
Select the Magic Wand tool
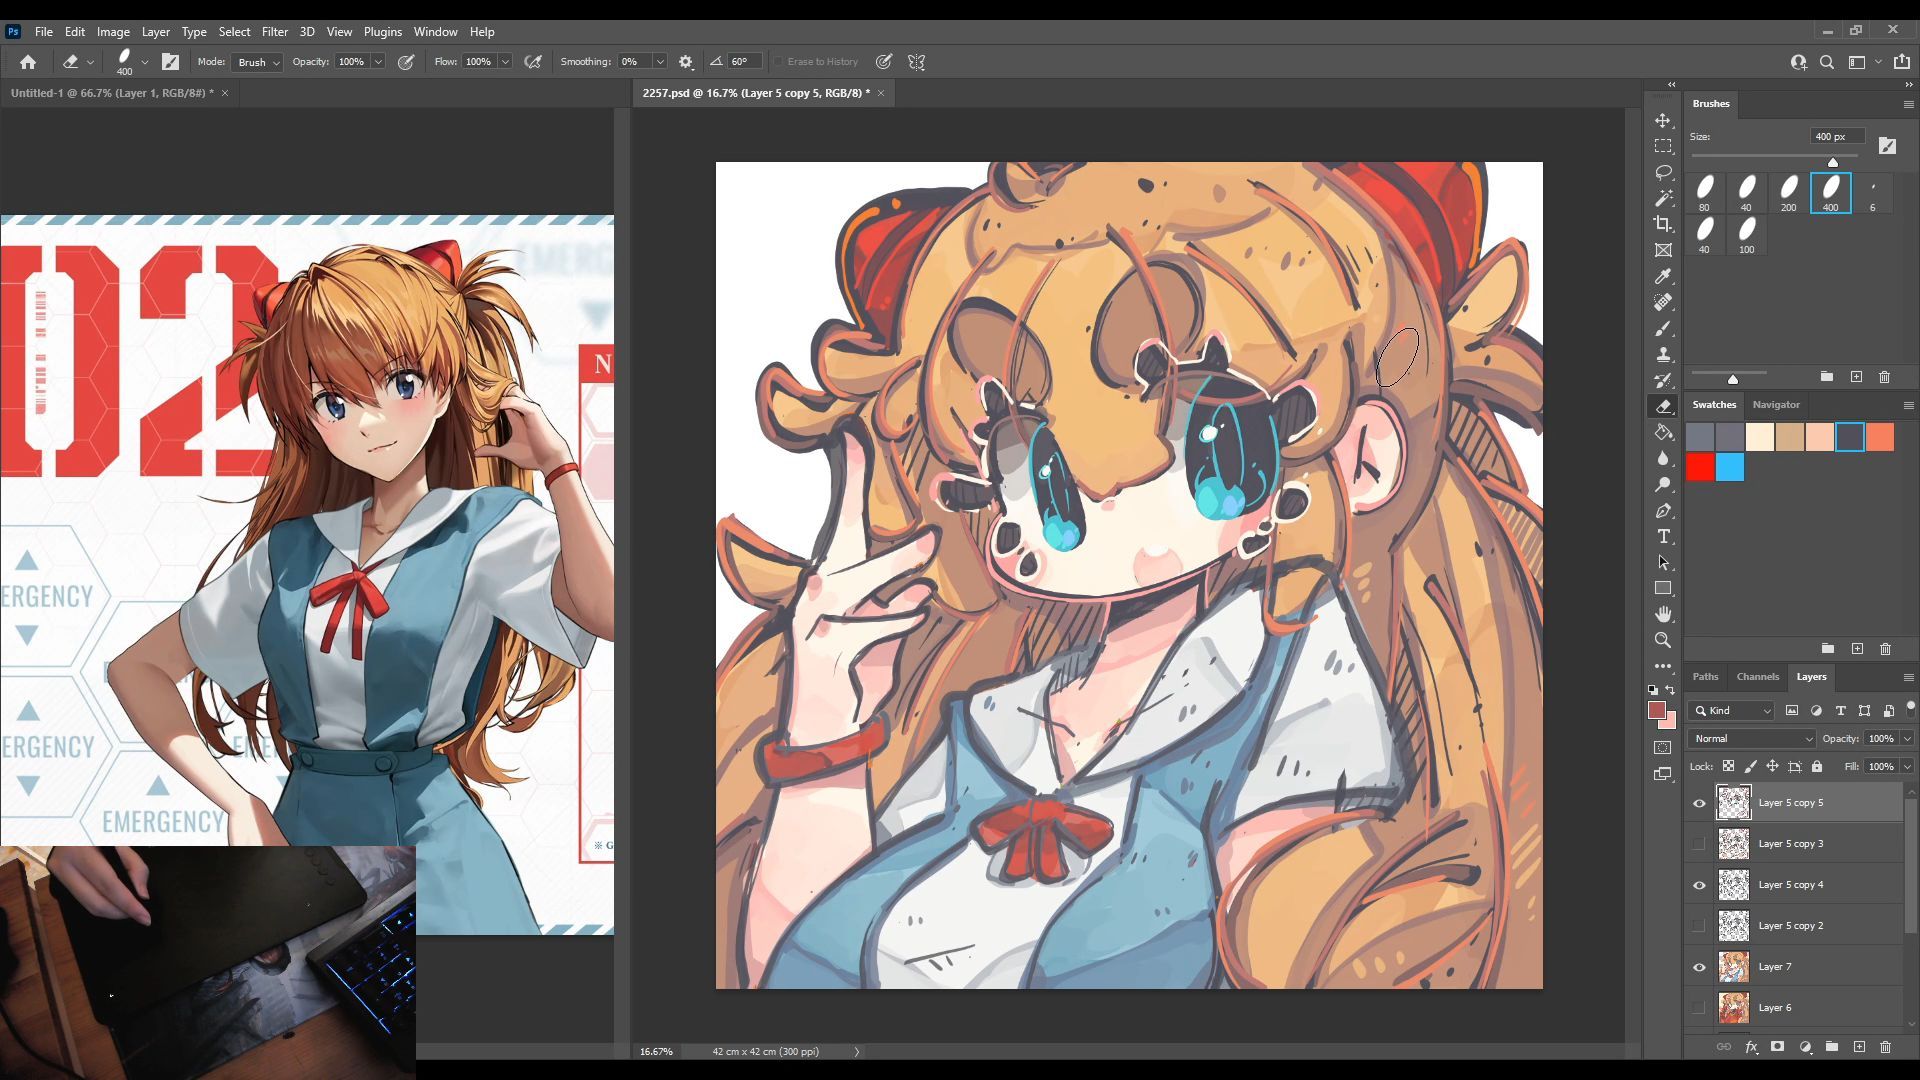tap(1663, 198)
